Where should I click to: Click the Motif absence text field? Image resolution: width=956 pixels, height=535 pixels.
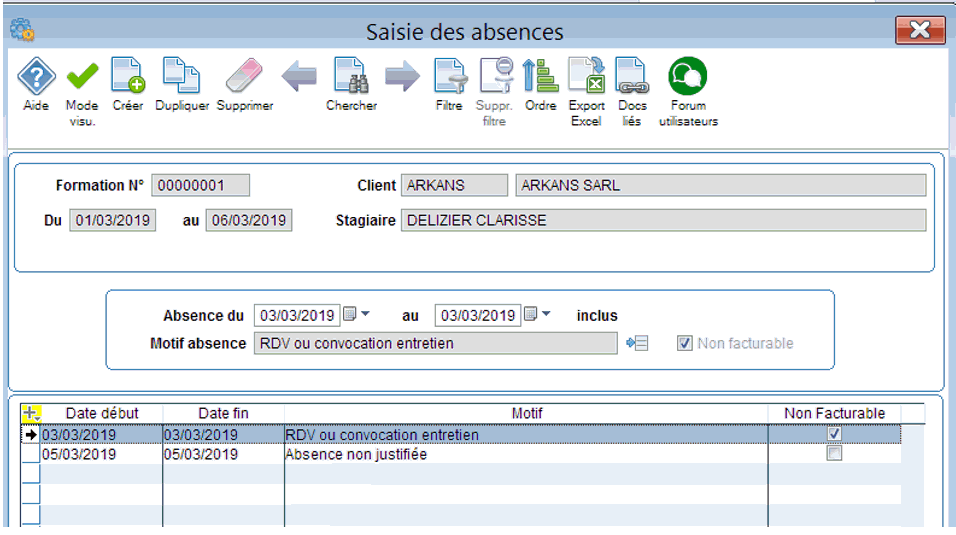(435, 343)
